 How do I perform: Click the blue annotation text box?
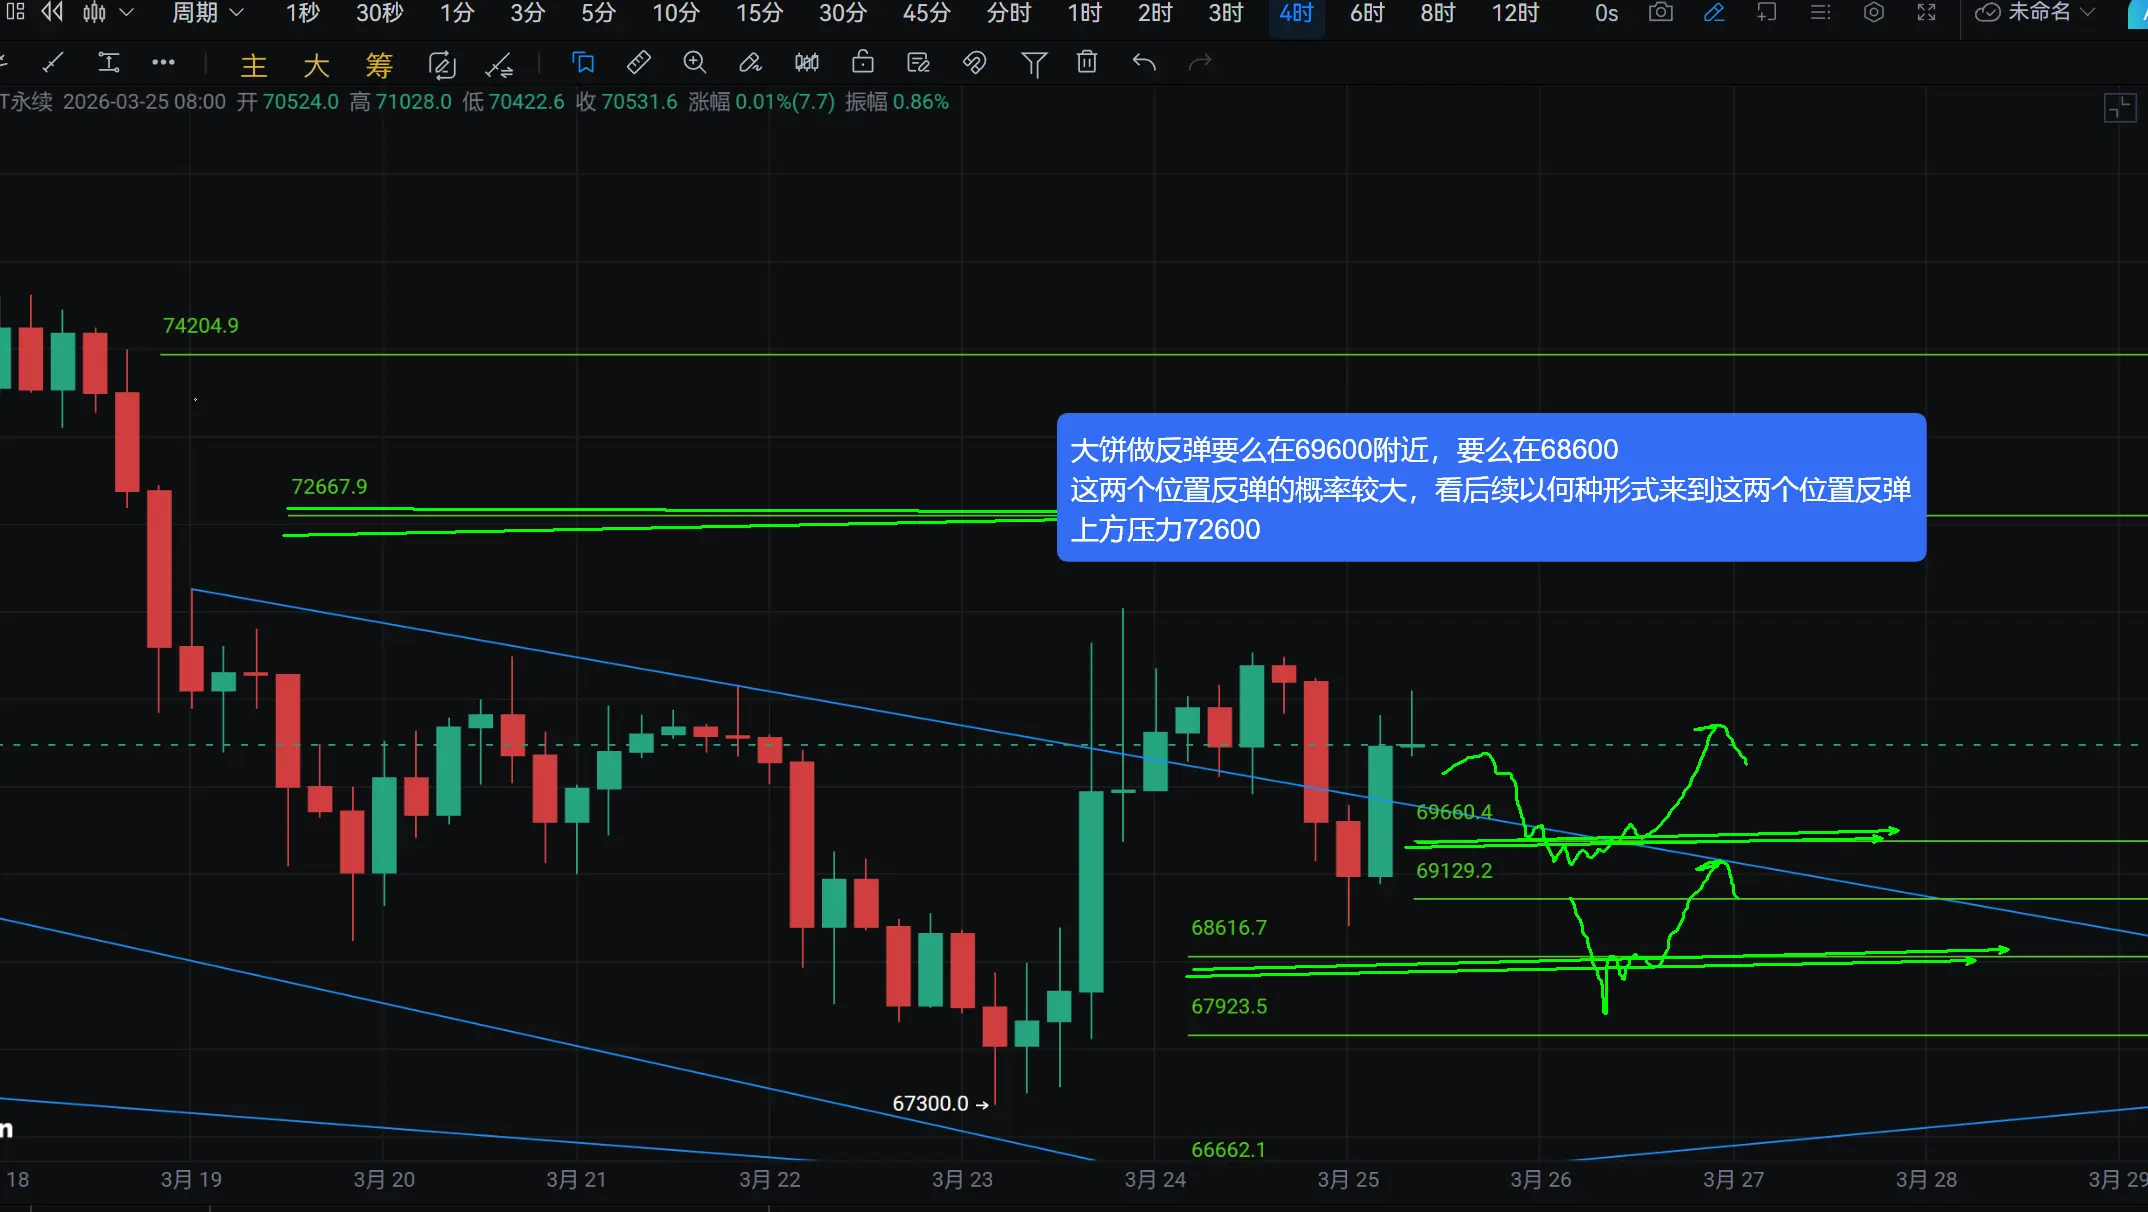click(x=1490, y=488)
